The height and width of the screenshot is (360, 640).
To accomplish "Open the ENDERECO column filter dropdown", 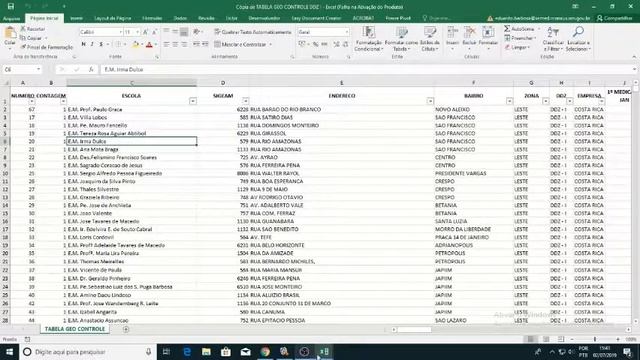I will [x=430, y=101].
